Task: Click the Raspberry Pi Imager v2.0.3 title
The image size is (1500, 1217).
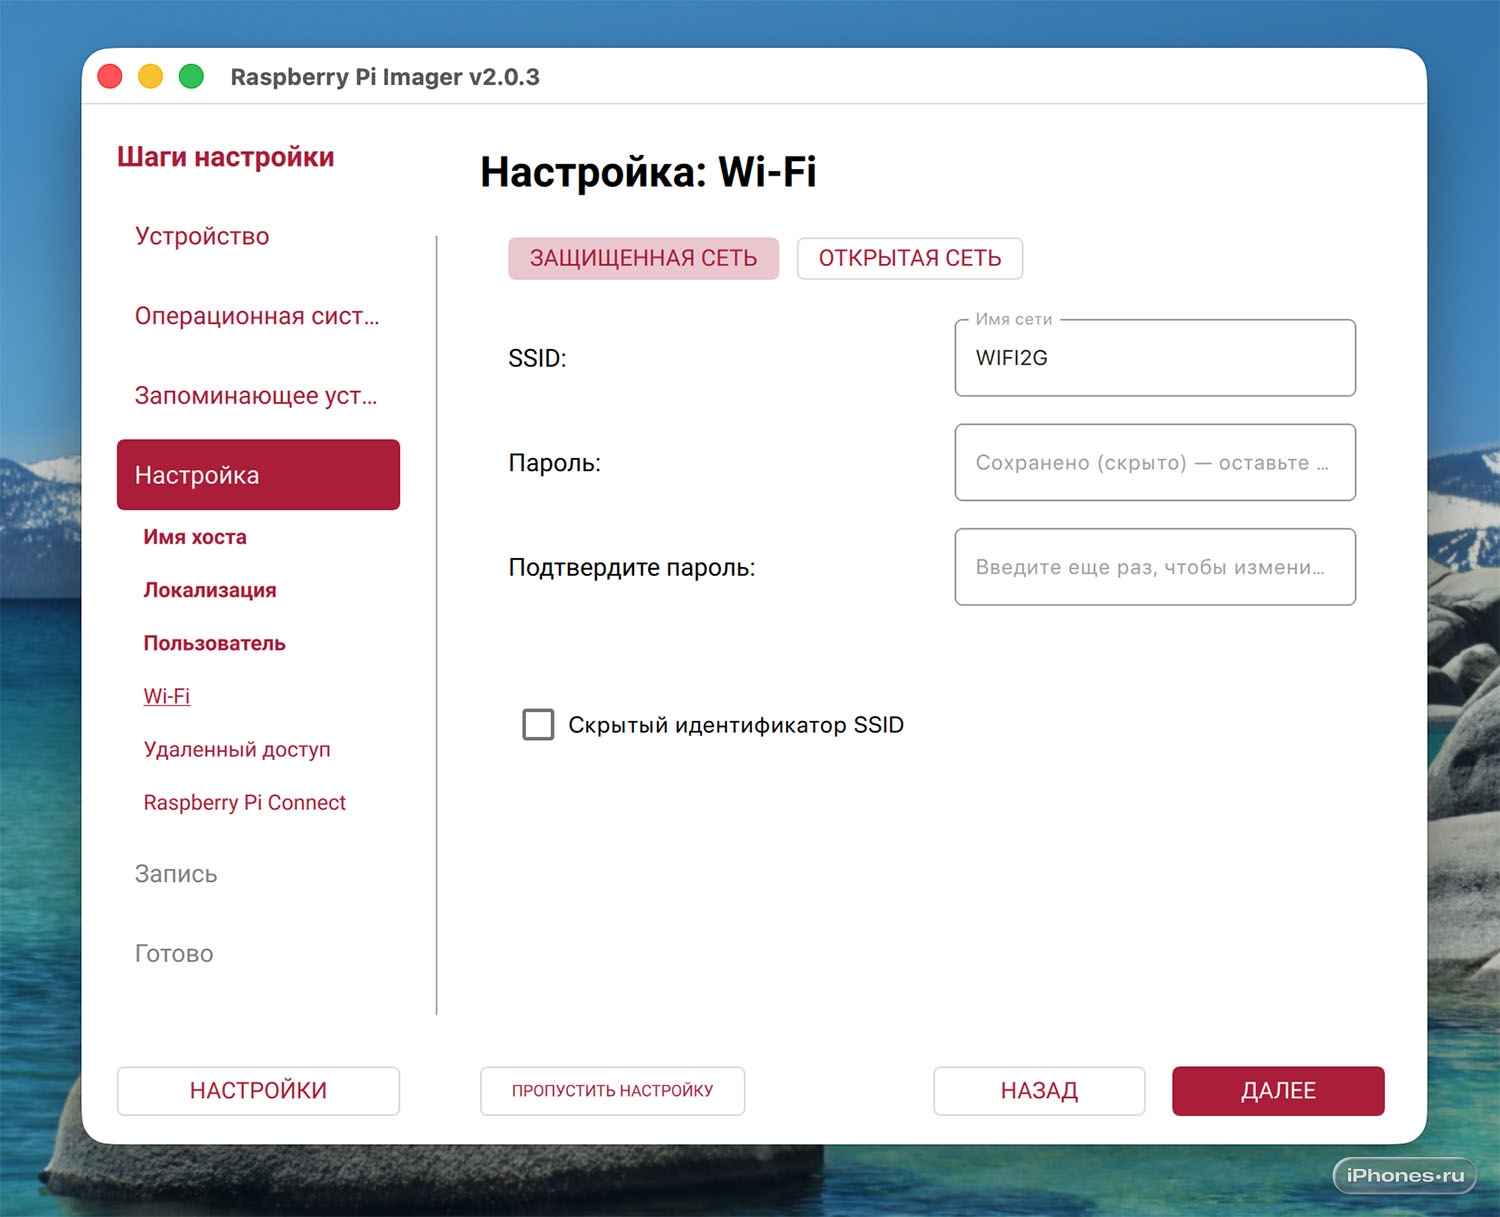Action: [x=385, y=77]
